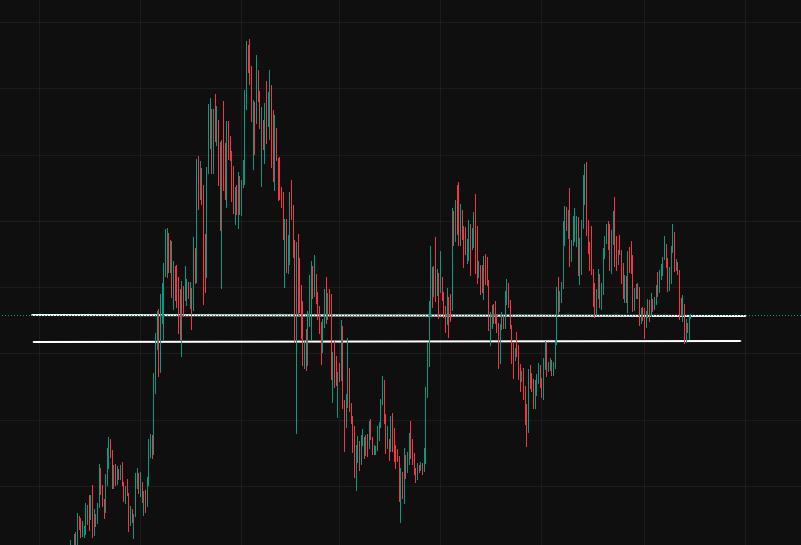Click the lowest wick in the middle trough
Screen dimensions: 801x545
pos(401,520)
